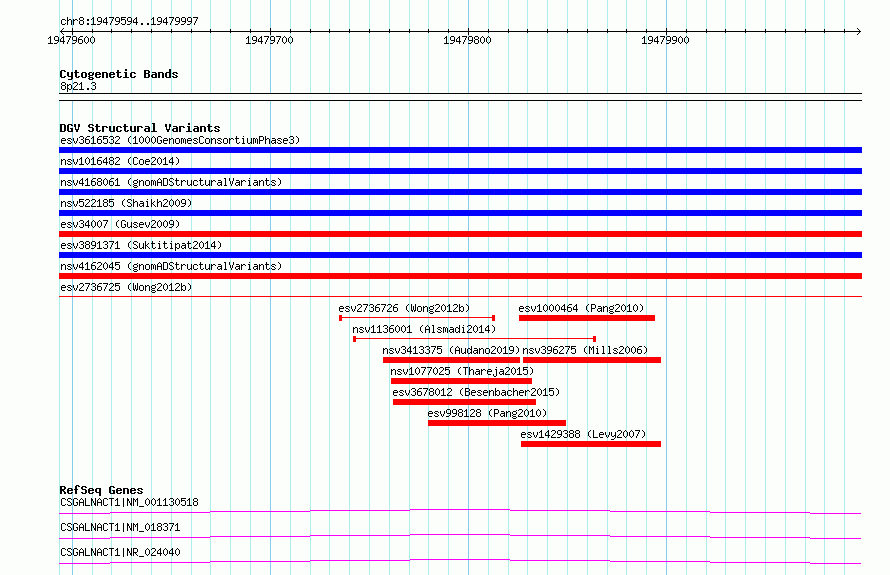The width and height of the screenshot is (890, 575).
Task: Click the esv2736726 (Wong2012b) variant label
Action: [404, 308]
